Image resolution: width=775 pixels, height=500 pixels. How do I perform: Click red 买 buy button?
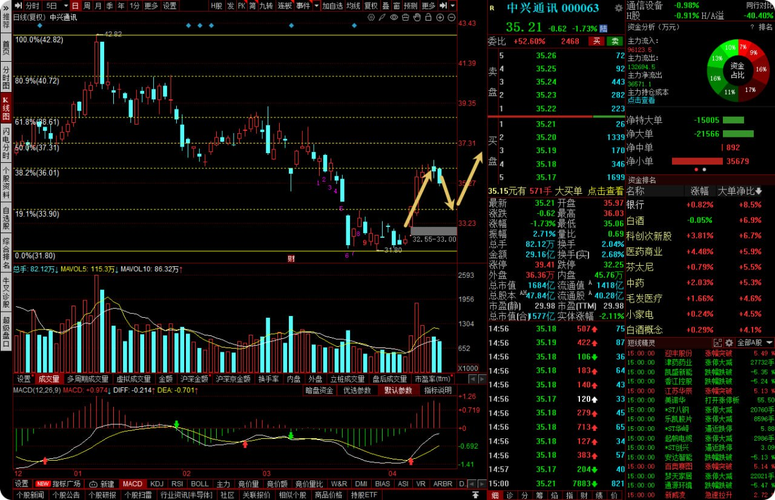click(596, 42)
